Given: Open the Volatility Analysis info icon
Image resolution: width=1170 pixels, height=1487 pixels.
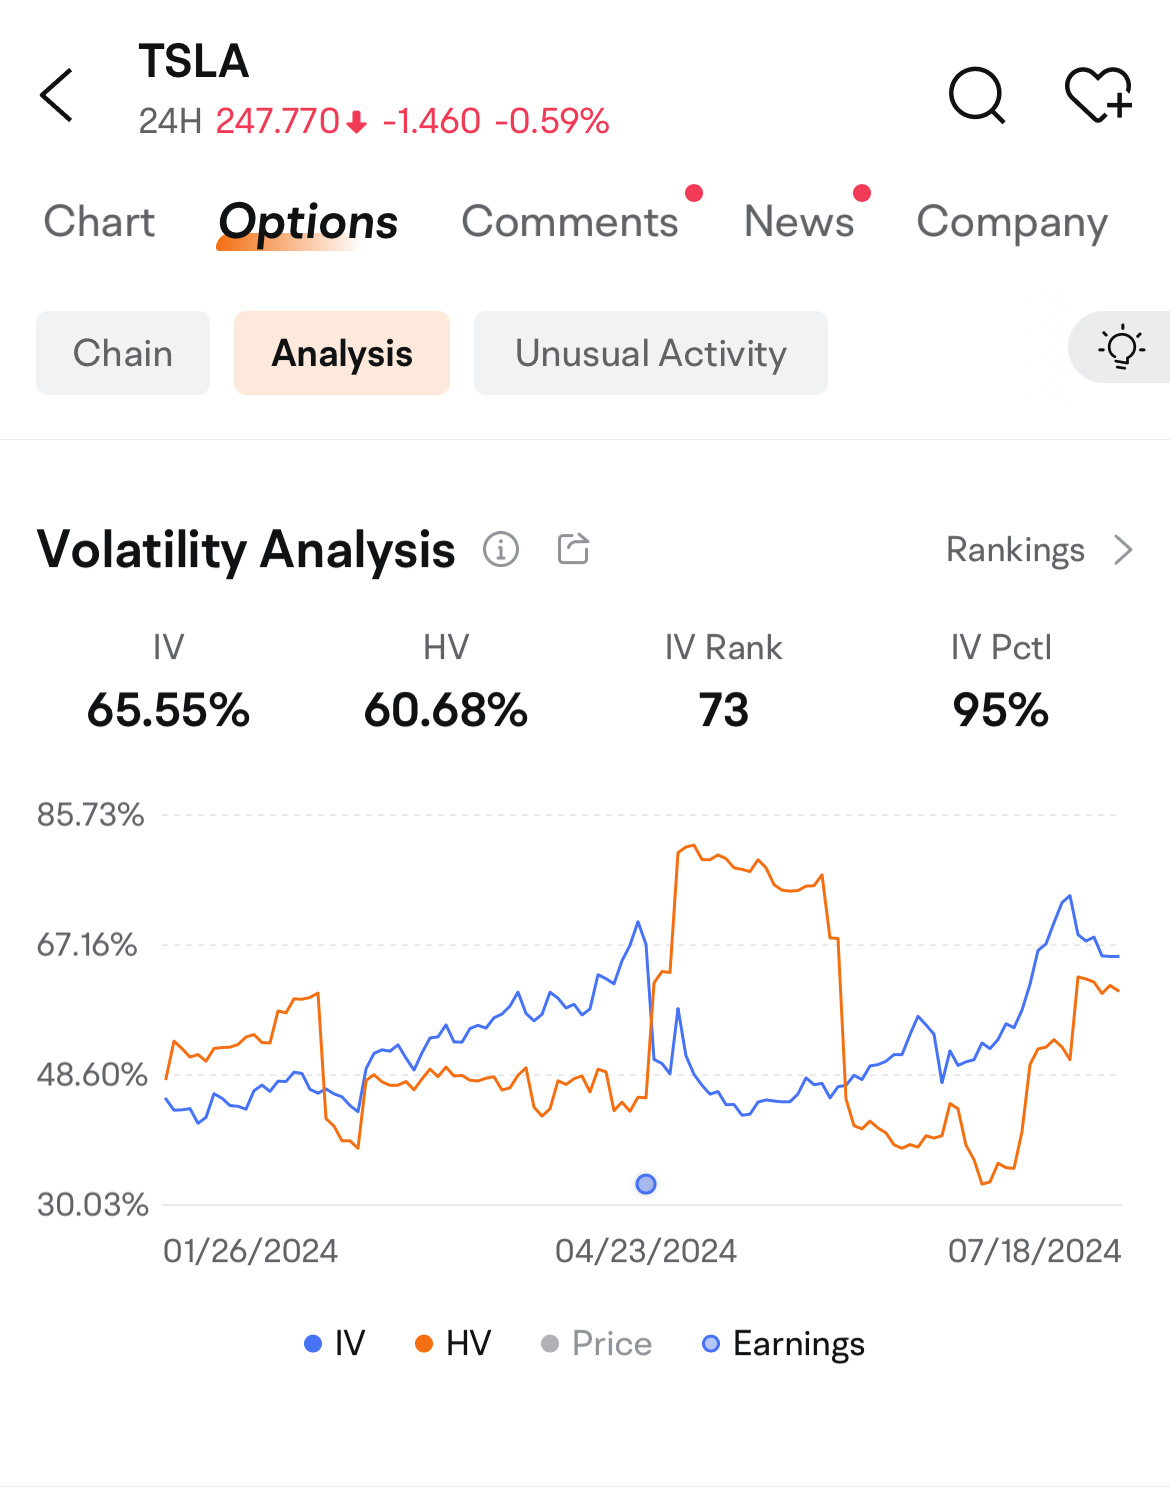Looking at the screenshot, I should click(501, 549).
